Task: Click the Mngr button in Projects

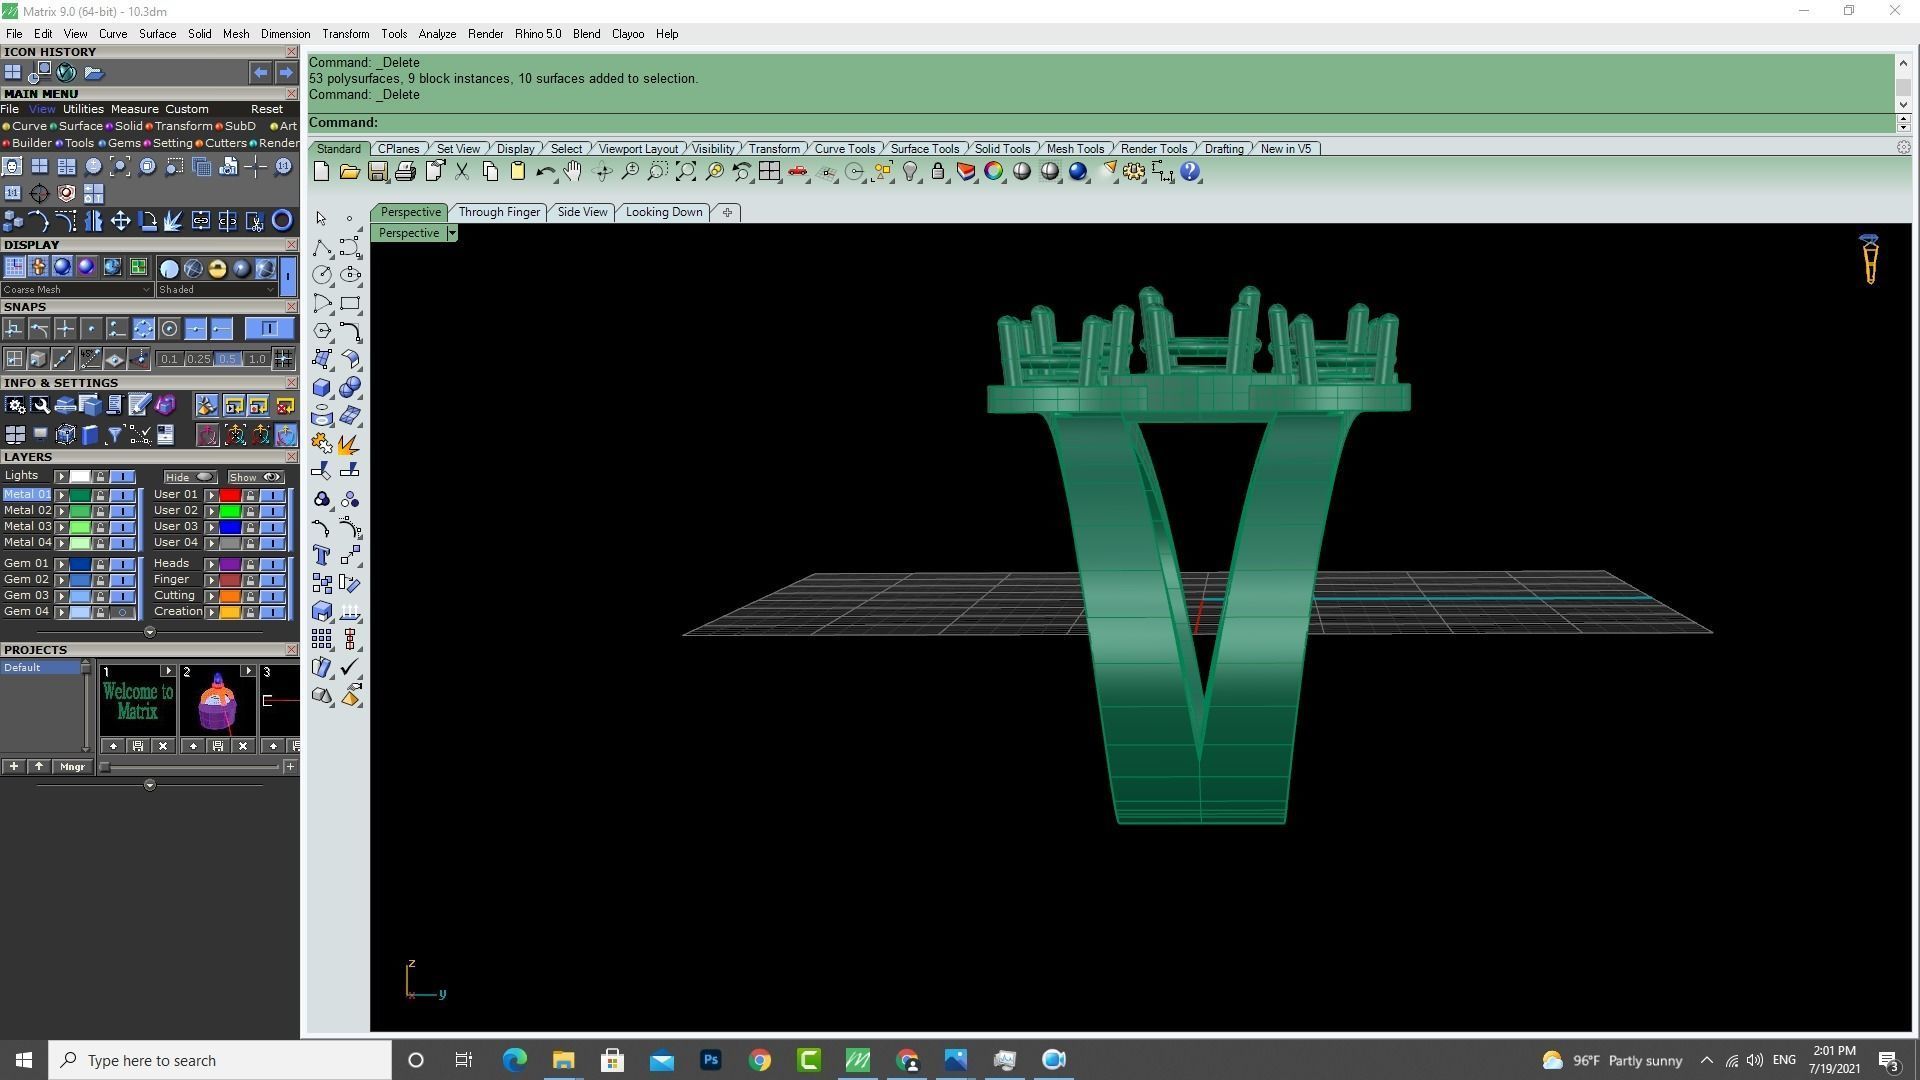Action: coord(72,767)
